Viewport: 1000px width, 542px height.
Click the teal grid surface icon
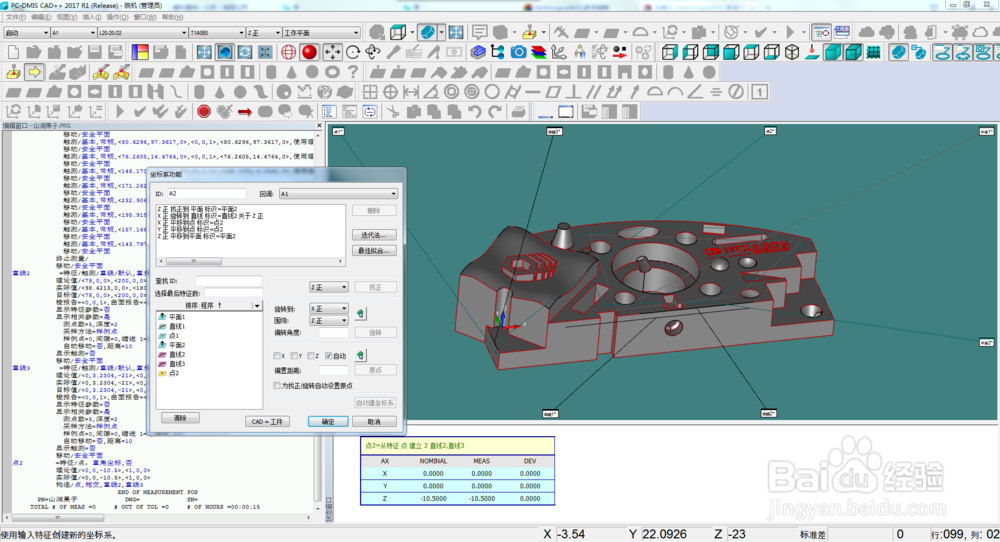click(873, 52)
